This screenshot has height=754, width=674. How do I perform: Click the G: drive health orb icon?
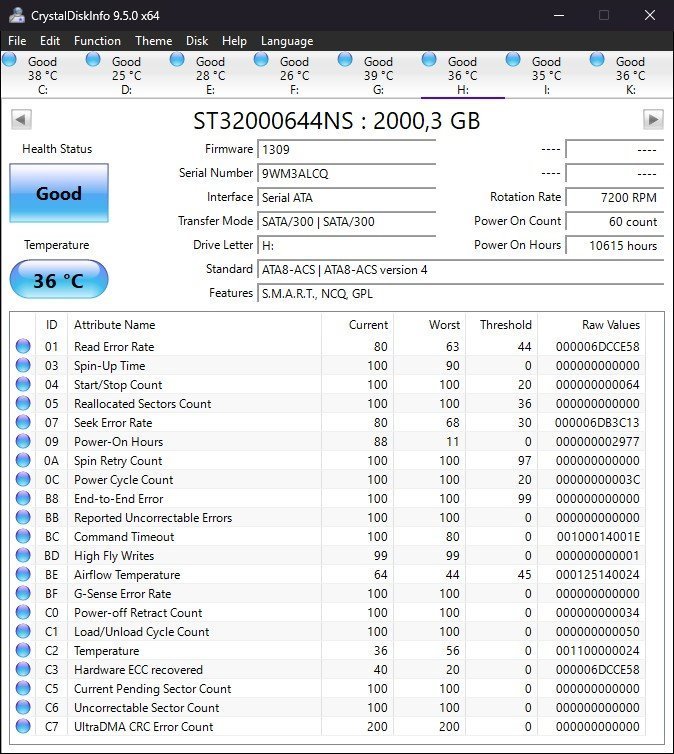(x=346, y=60)
